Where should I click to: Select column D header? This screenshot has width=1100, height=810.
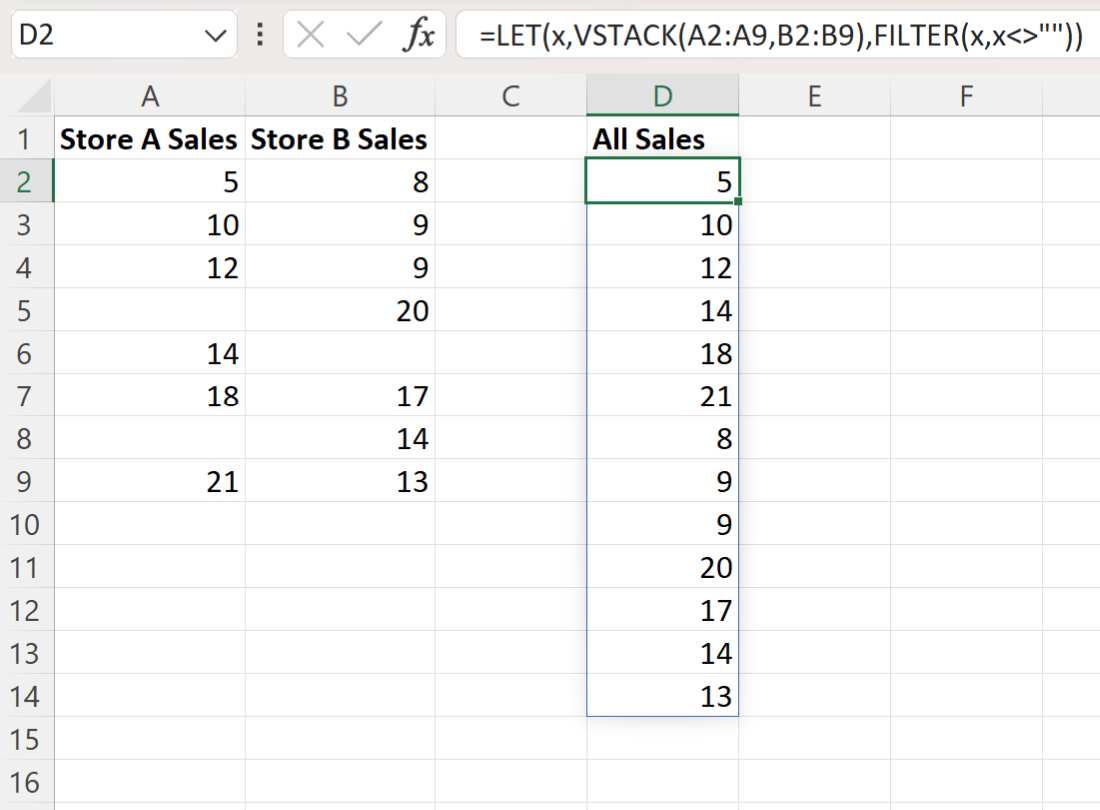[x=662, y=96]
